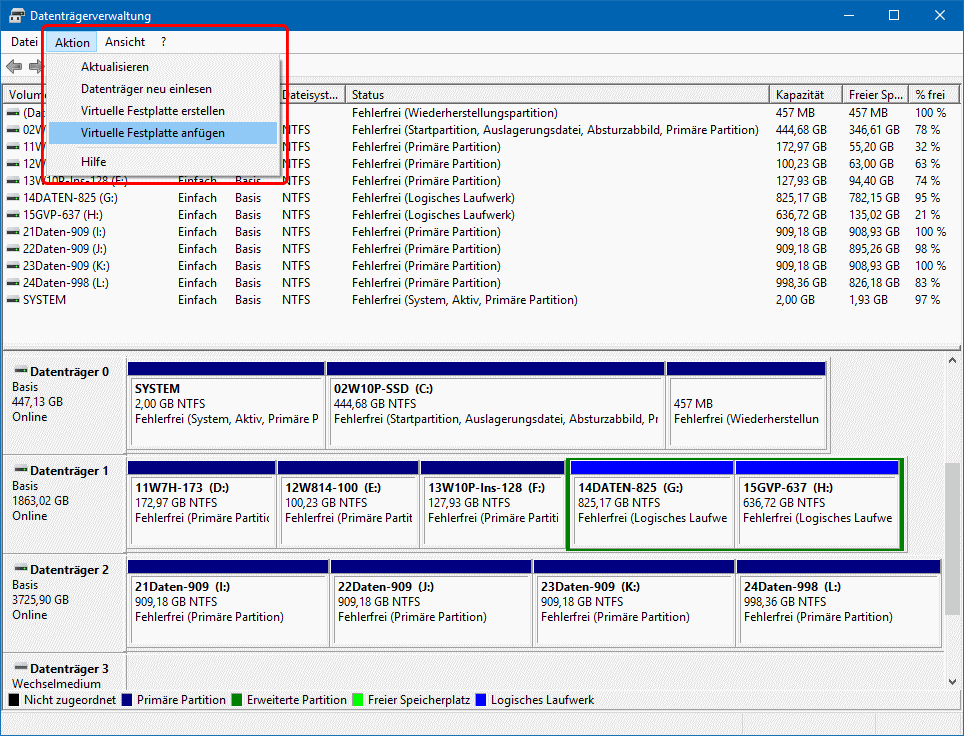Click the Primäre Partition legend color swatch
This screenshot has height=736, width=964.
point(127,701)
